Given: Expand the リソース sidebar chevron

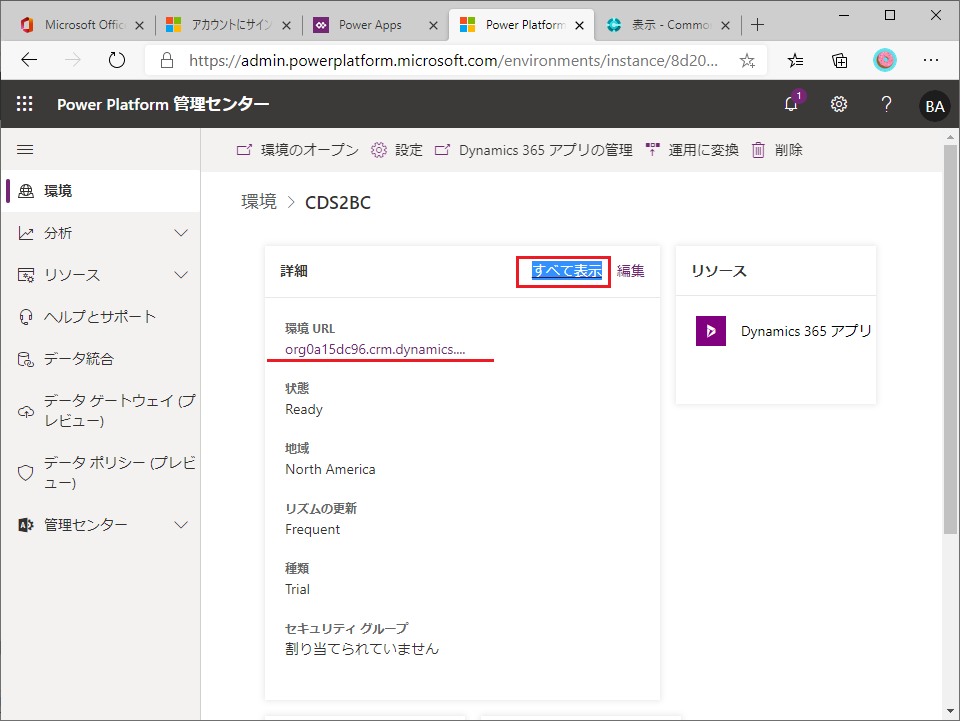Looking at the screenshot, I should point(181,275).
